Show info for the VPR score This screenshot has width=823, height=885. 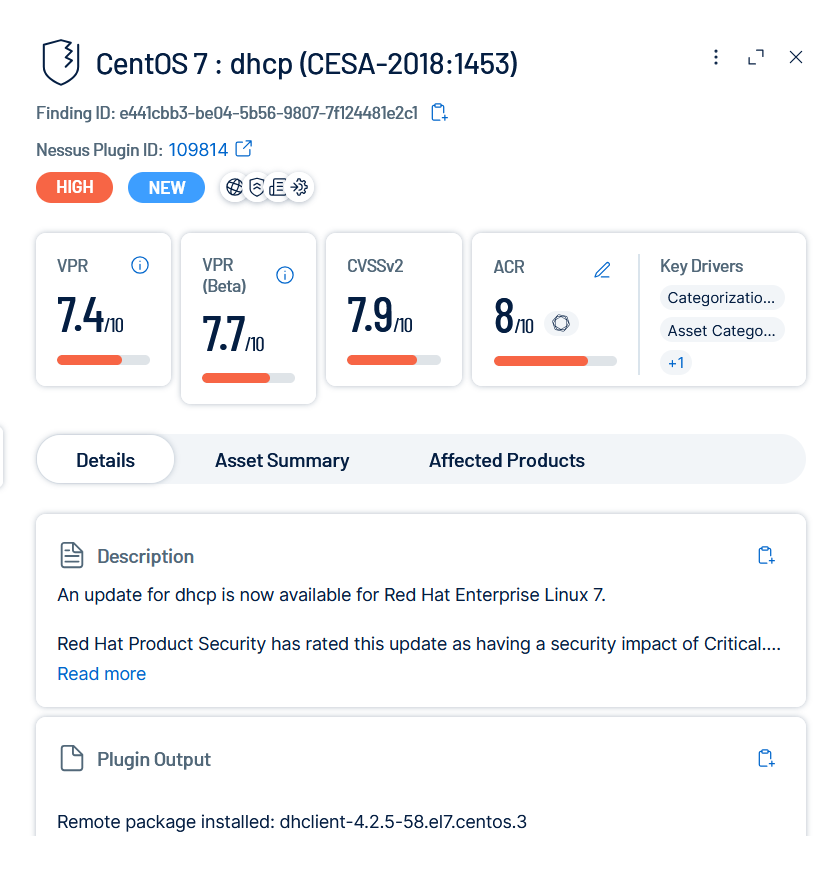140,265
